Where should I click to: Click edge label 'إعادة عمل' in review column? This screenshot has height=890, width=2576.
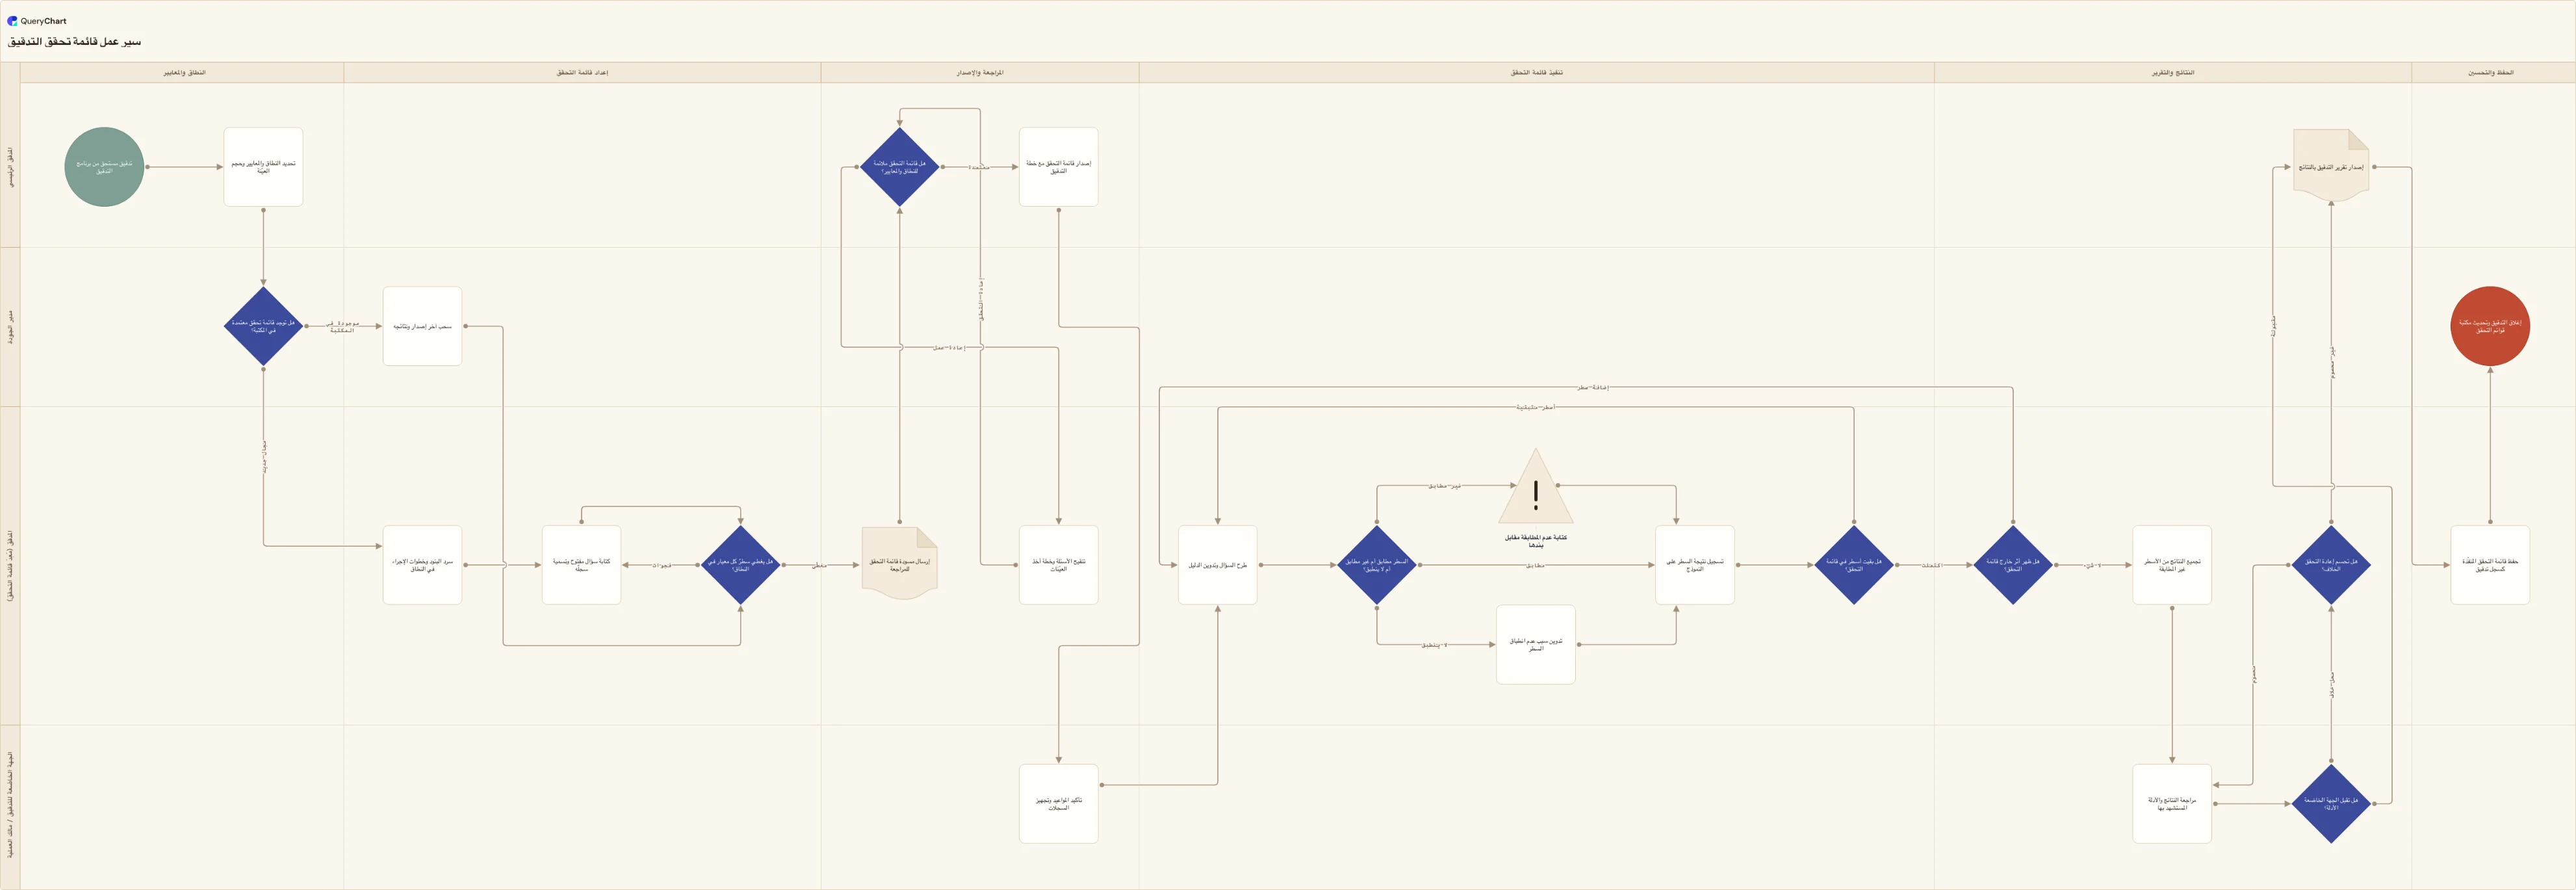coord(948,347)
